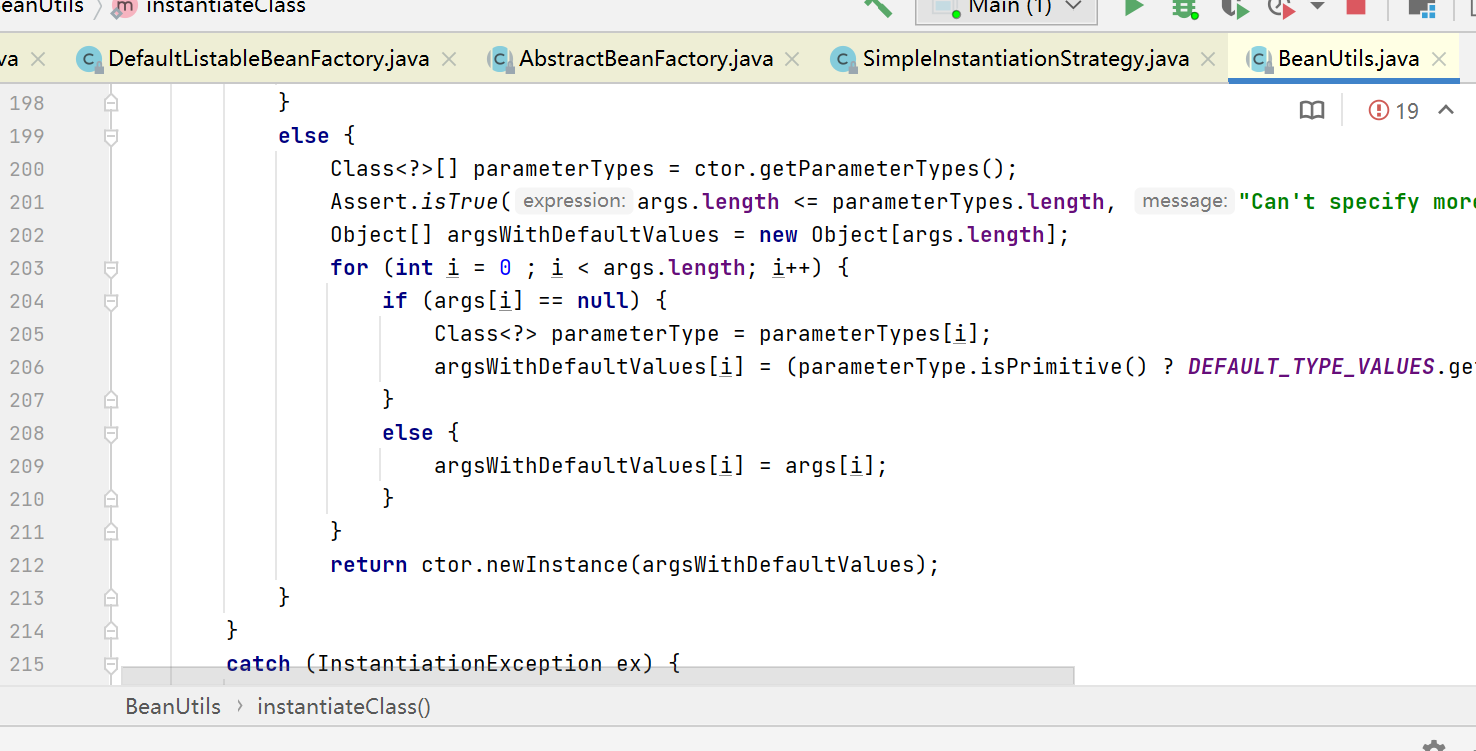
Task: Click the method icon before instantiateClass
Action: point(124,8)
